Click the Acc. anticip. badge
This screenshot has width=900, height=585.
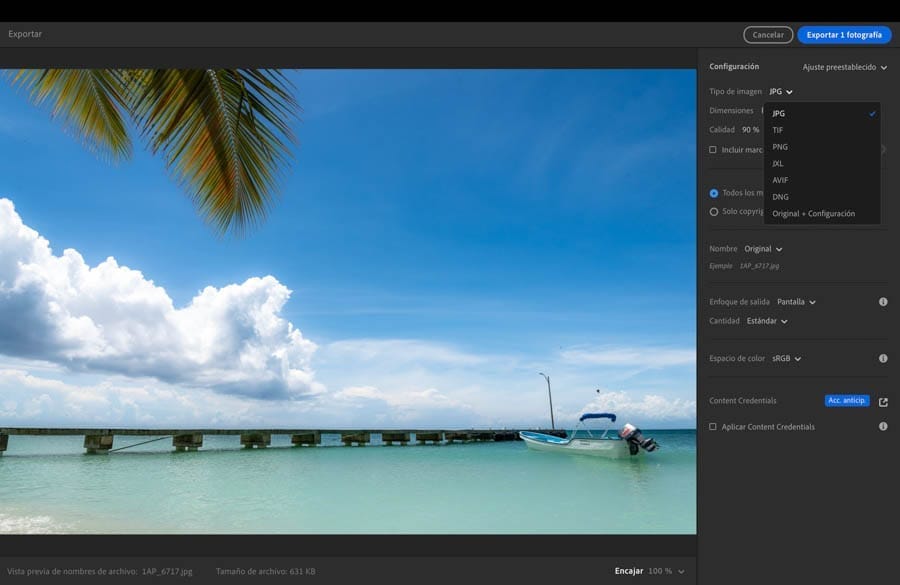tap(847, 401)
